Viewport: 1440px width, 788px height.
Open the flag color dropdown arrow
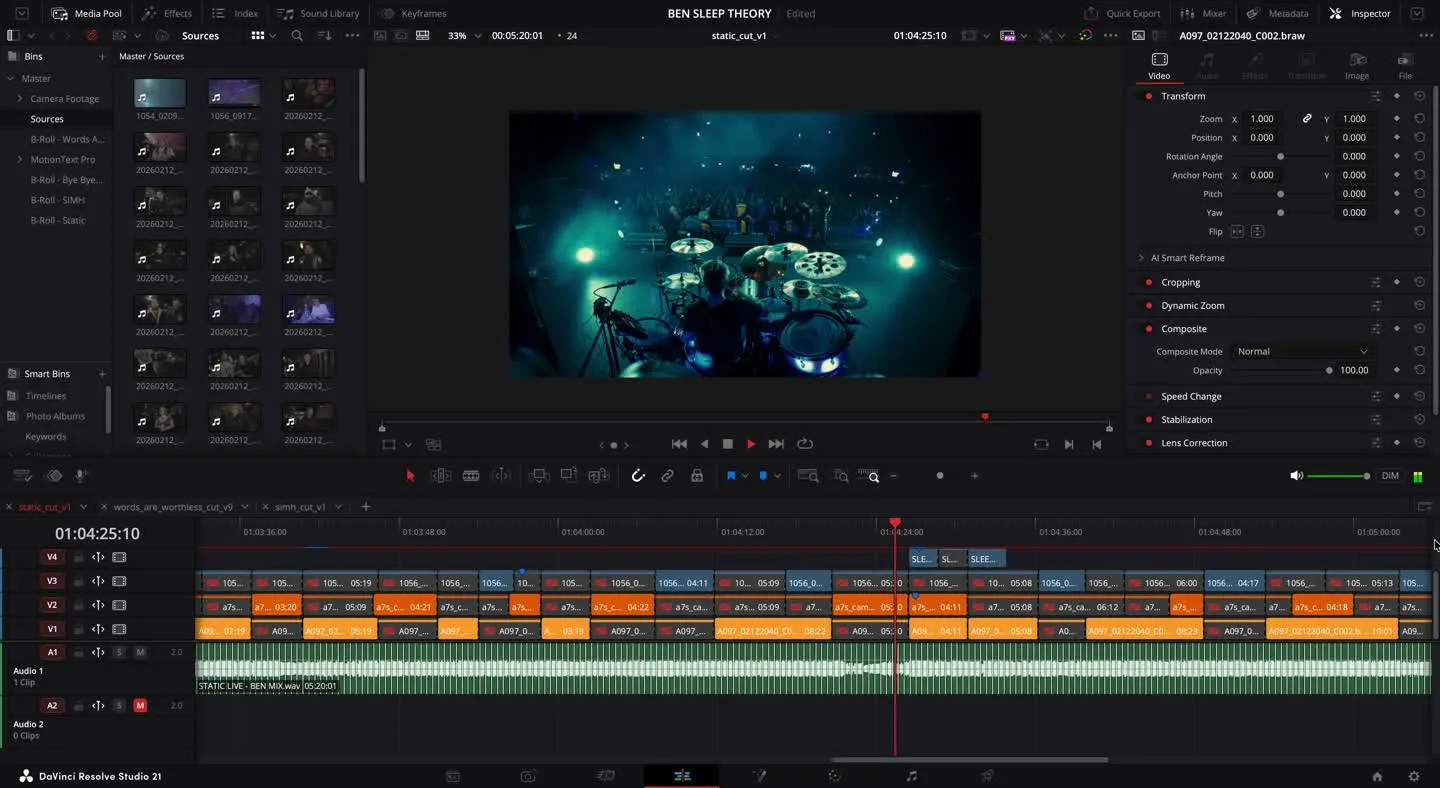(744, 477)
